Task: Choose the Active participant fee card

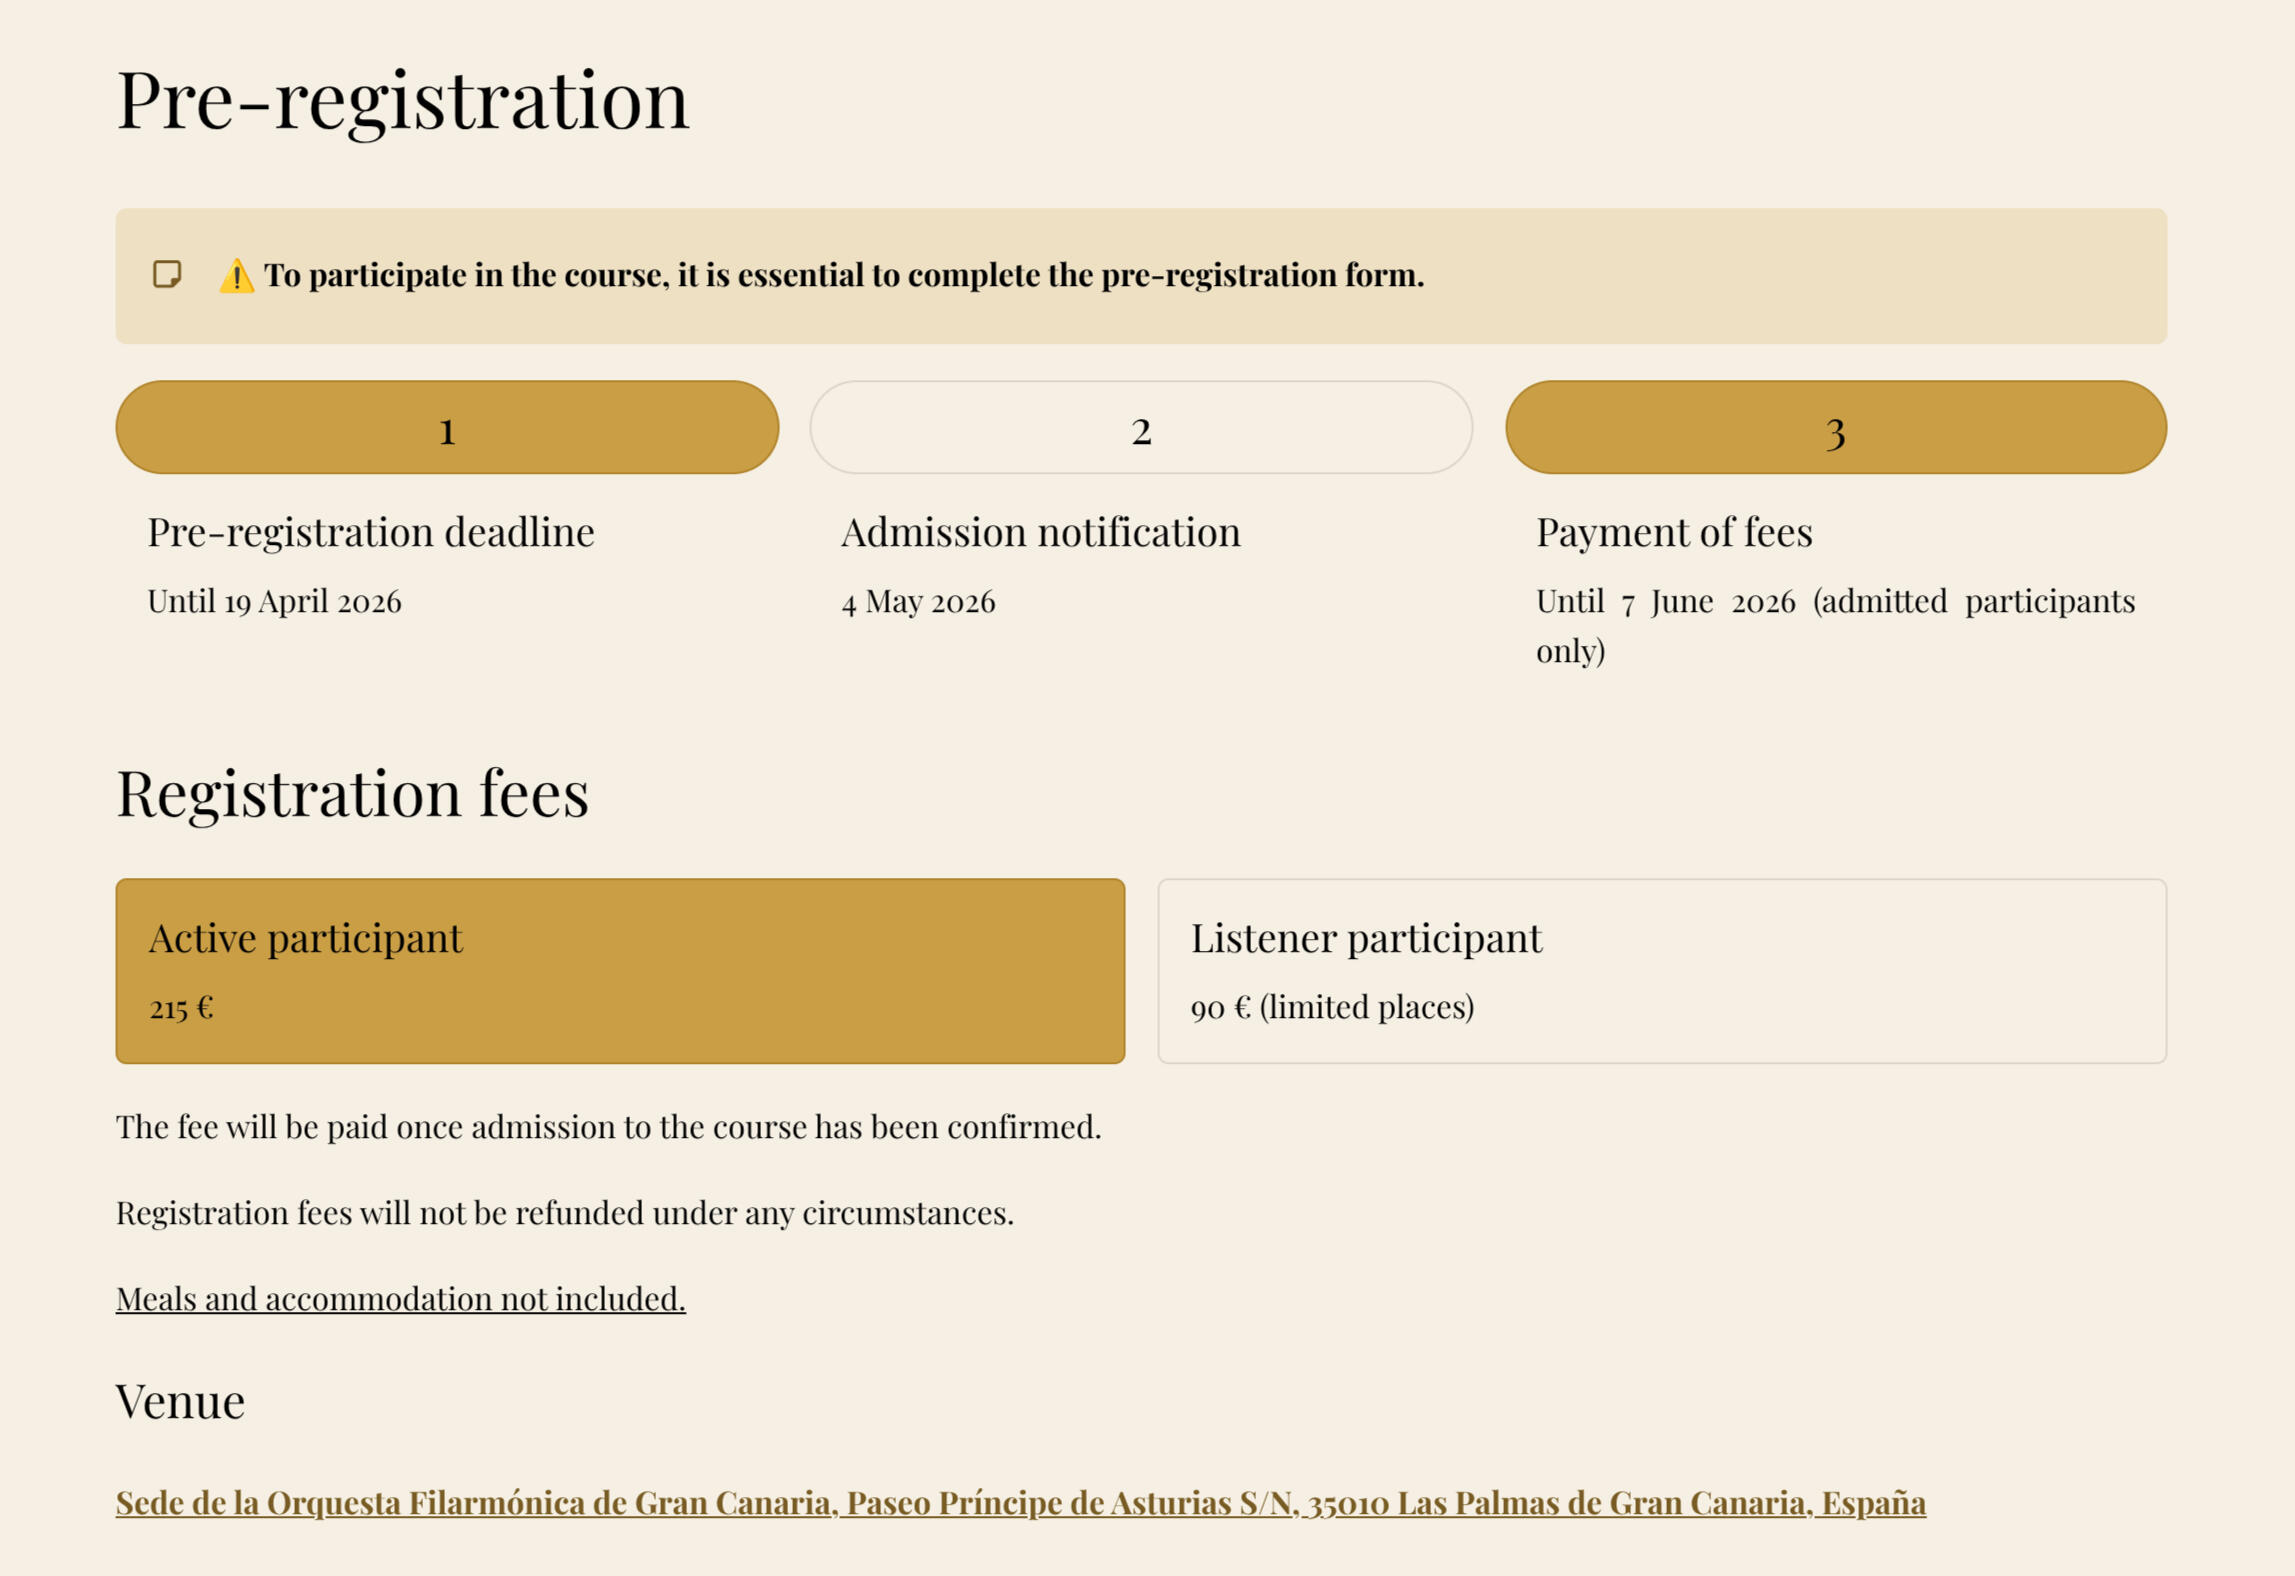Action: [620, 970]
